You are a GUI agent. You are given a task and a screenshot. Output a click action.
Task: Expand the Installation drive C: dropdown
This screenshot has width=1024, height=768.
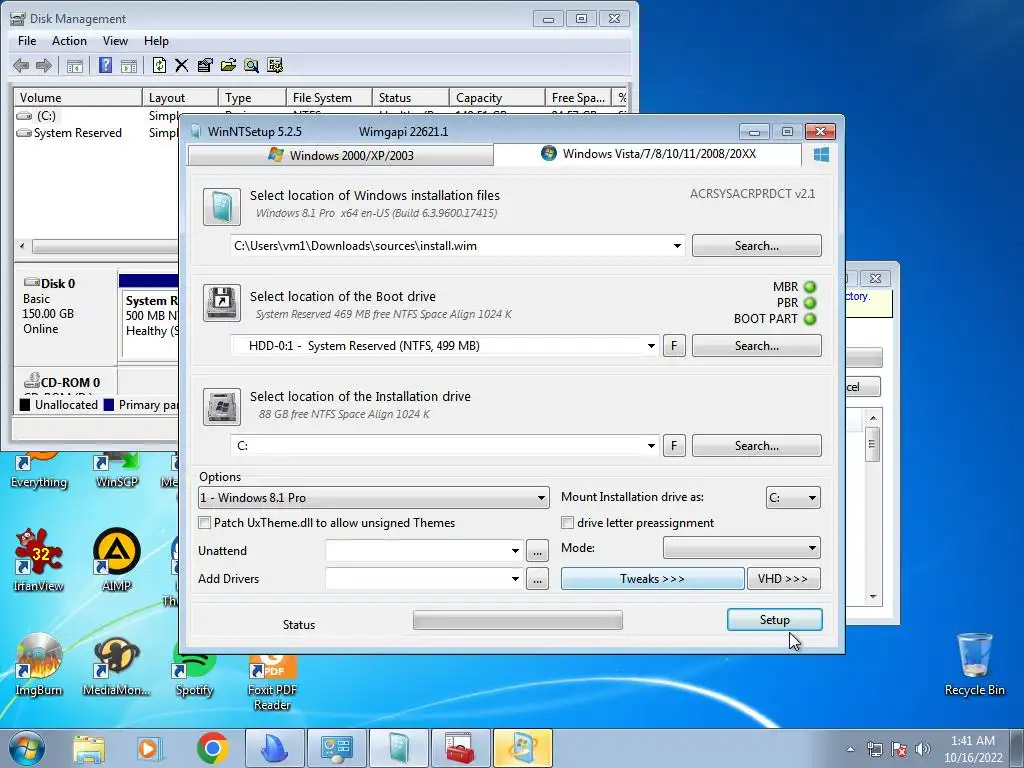tap(651, 446)
